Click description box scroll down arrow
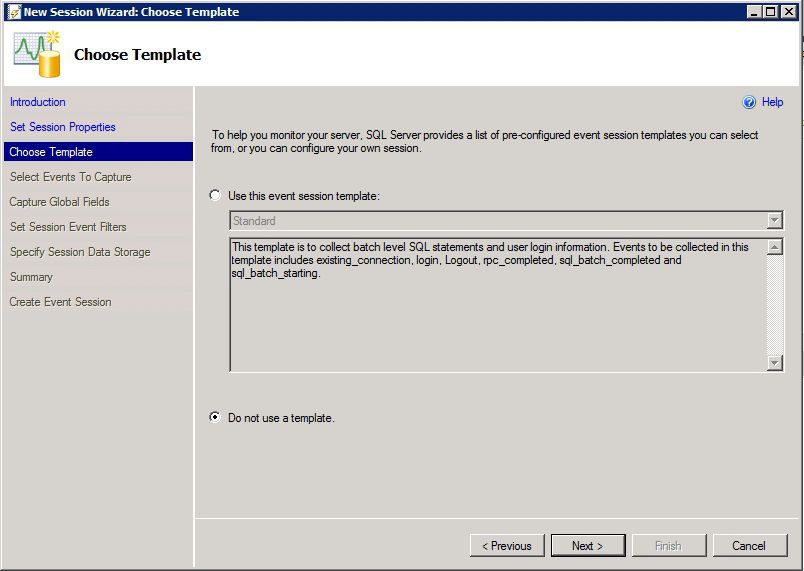Screen dimensions: 804x571 774,362
